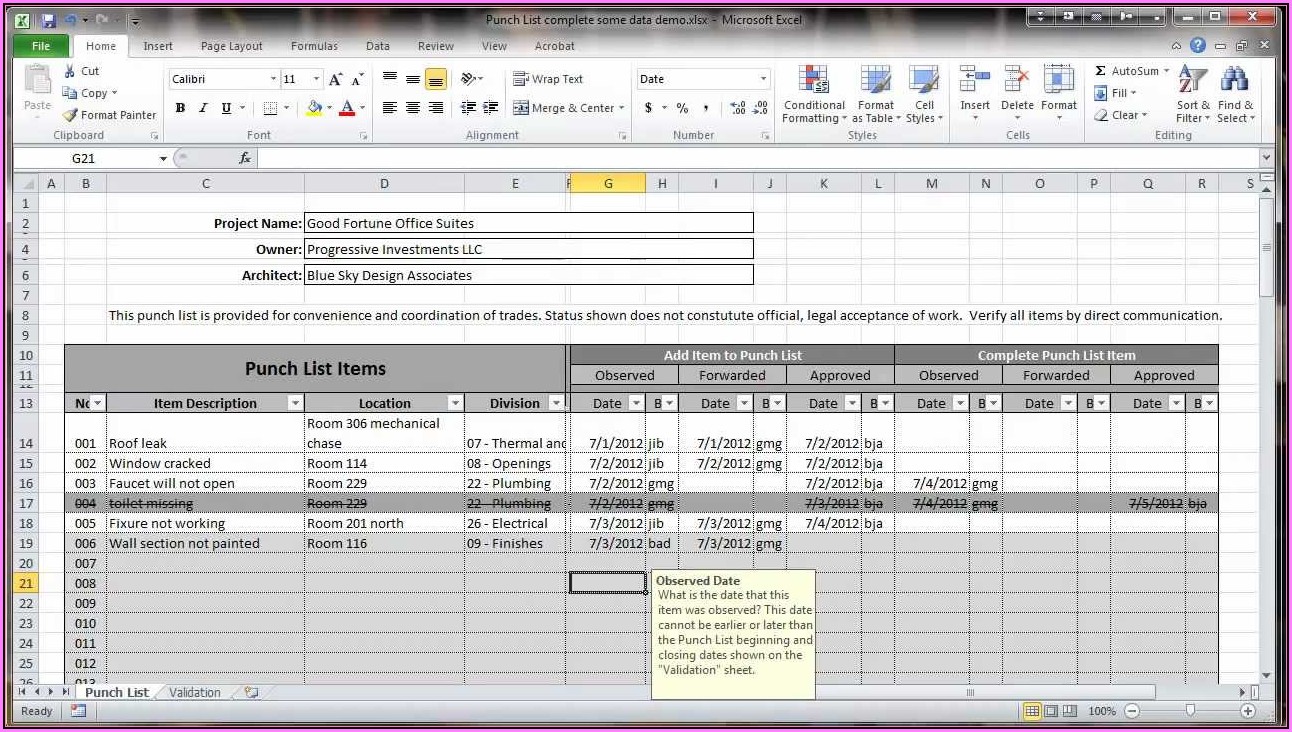Open the Validation sheet tab
This screenshot has width=1292, height=732.
click(x=195, y=692)
